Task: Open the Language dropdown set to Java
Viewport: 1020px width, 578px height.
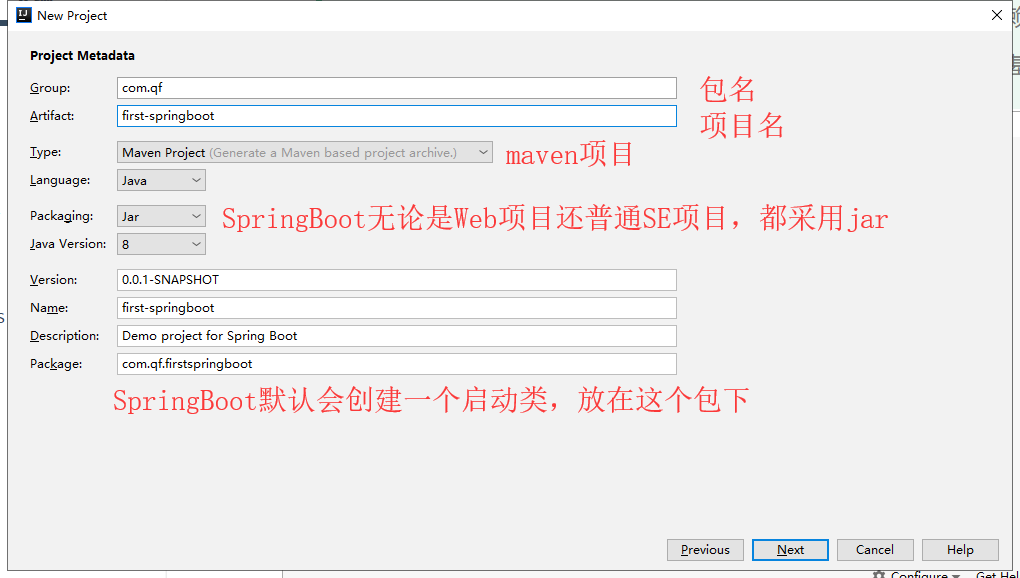Action: [161, 180]
